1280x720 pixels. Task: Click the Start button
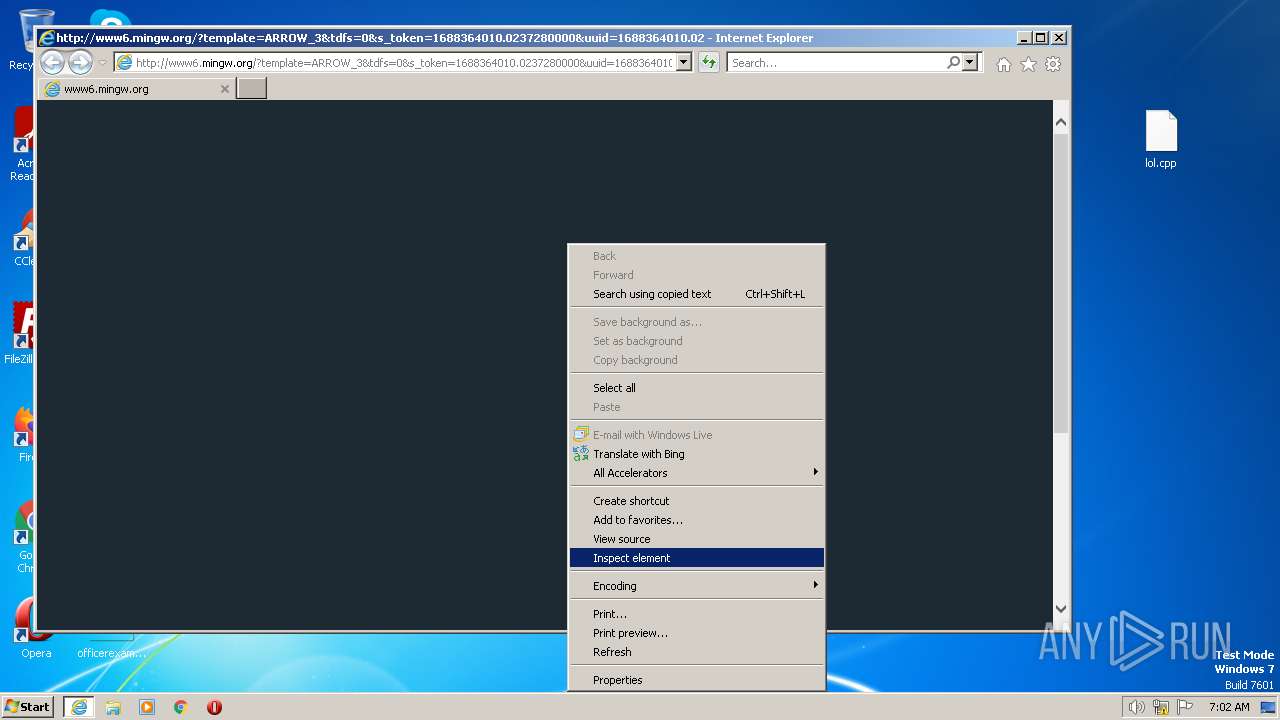pyautogui.click(x=28, y=707)
